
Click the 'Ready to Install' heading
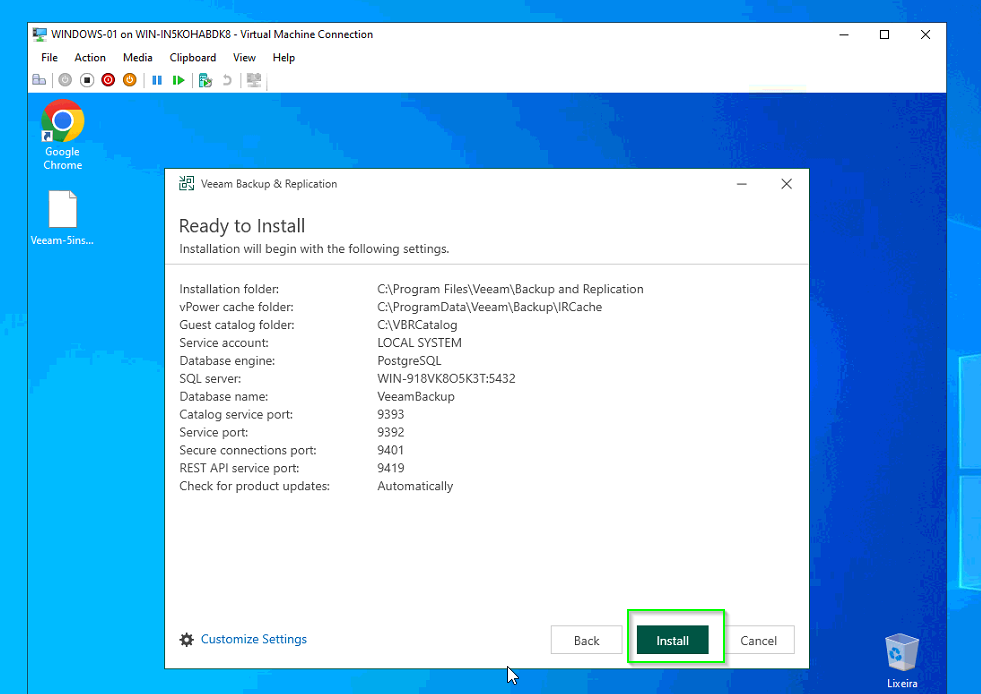242,226
